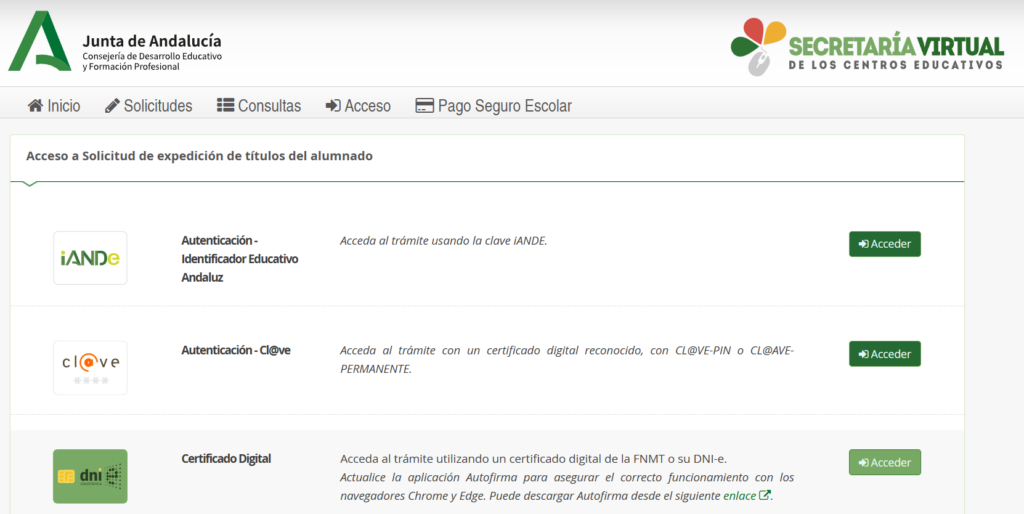This screenshot has height=514, width=1024.
Task: Click 'Autenticación - Identificador Educativo Andaluz' title
Action: [x=240, y=259]
